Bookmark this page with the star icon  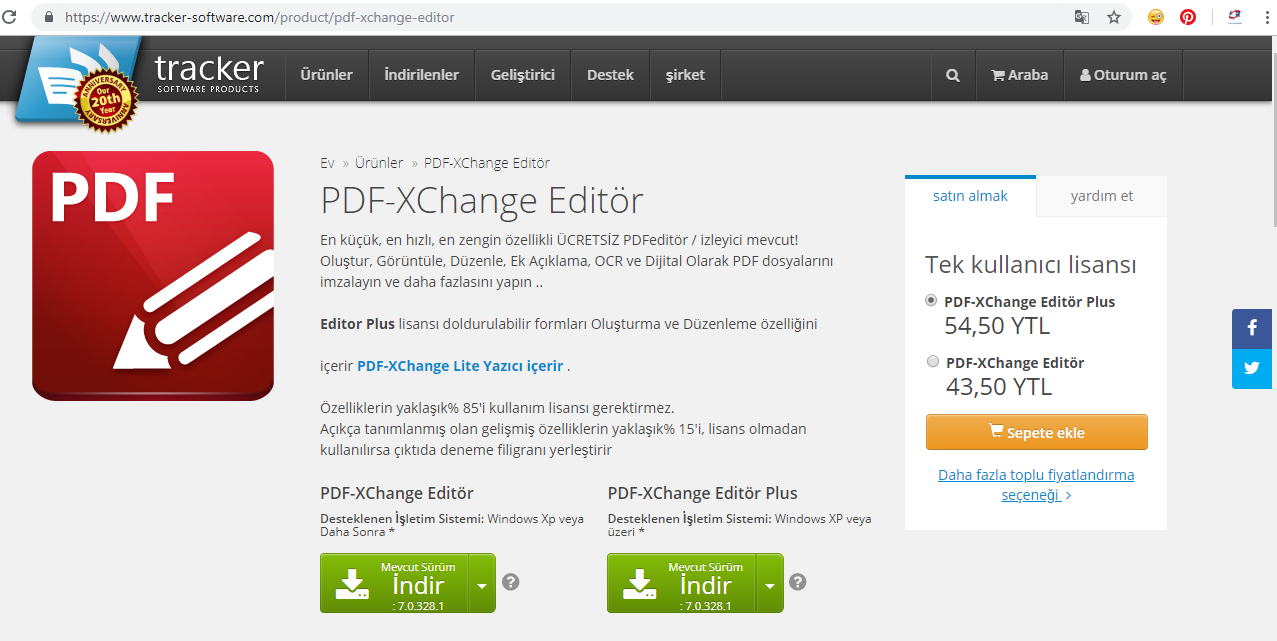click(1114, 17)
